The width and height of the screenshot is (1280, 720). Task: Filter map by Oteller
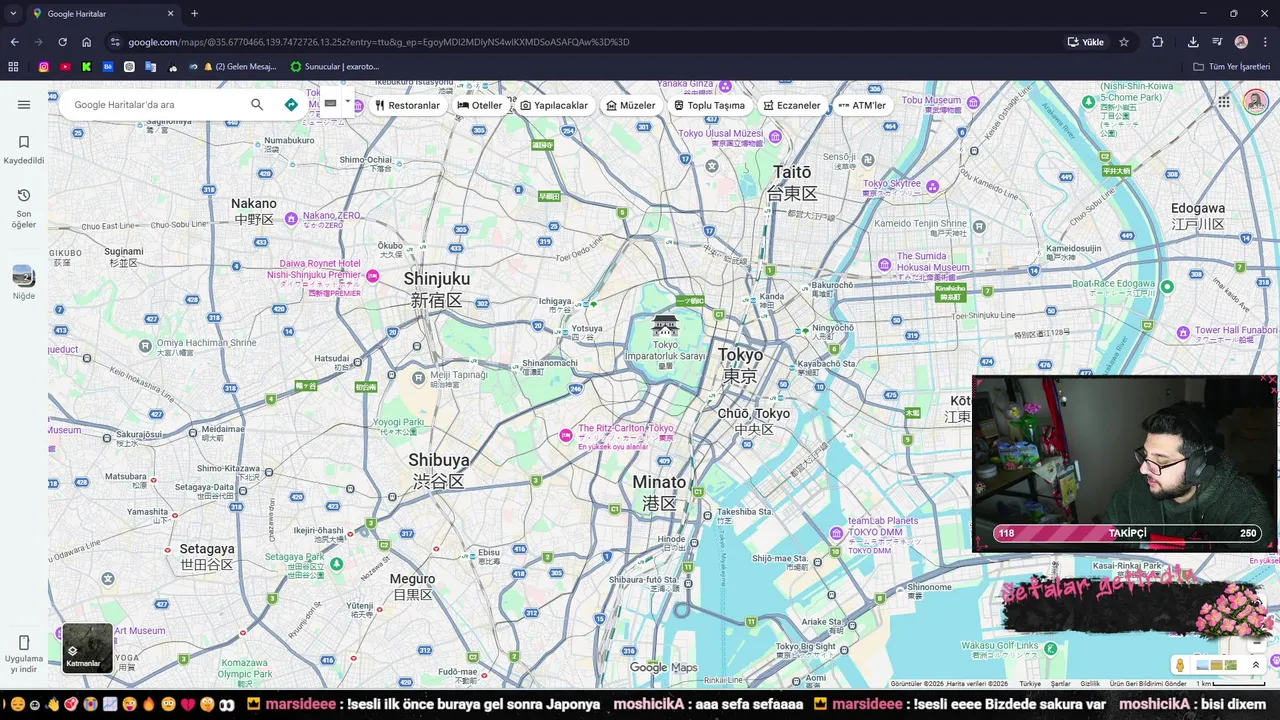[480, 105]
